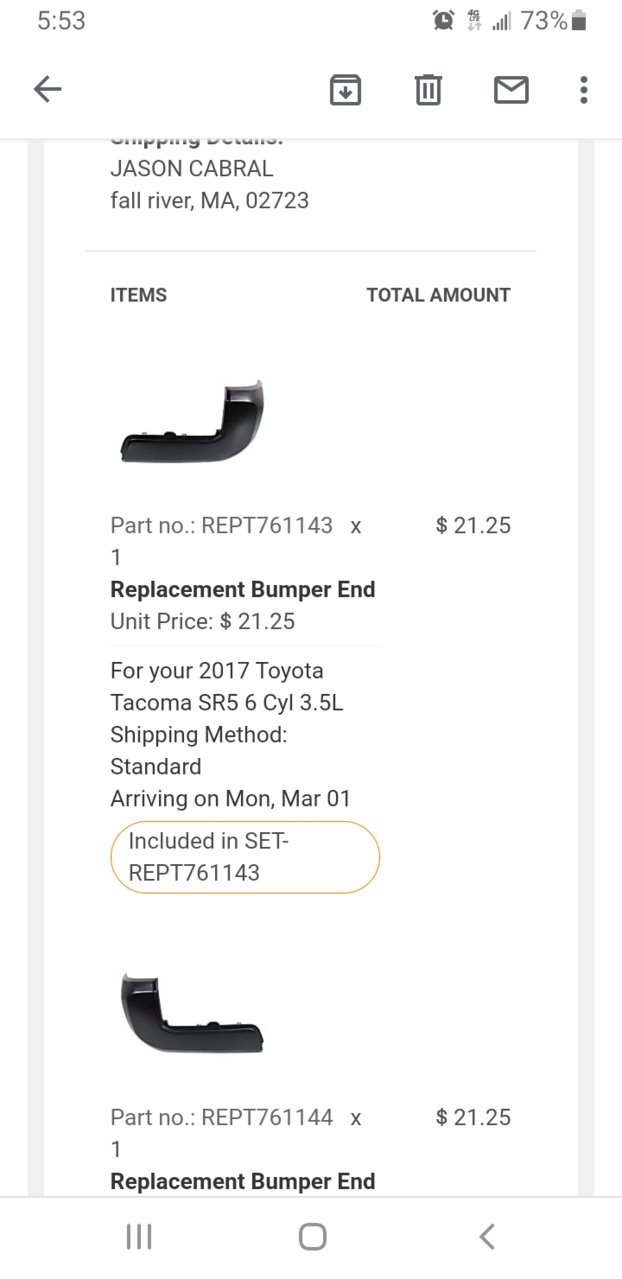This screenshot has height=1279, width=622.
Task: Tap the clock showing 5:53
Action: (x=61, y=20)
